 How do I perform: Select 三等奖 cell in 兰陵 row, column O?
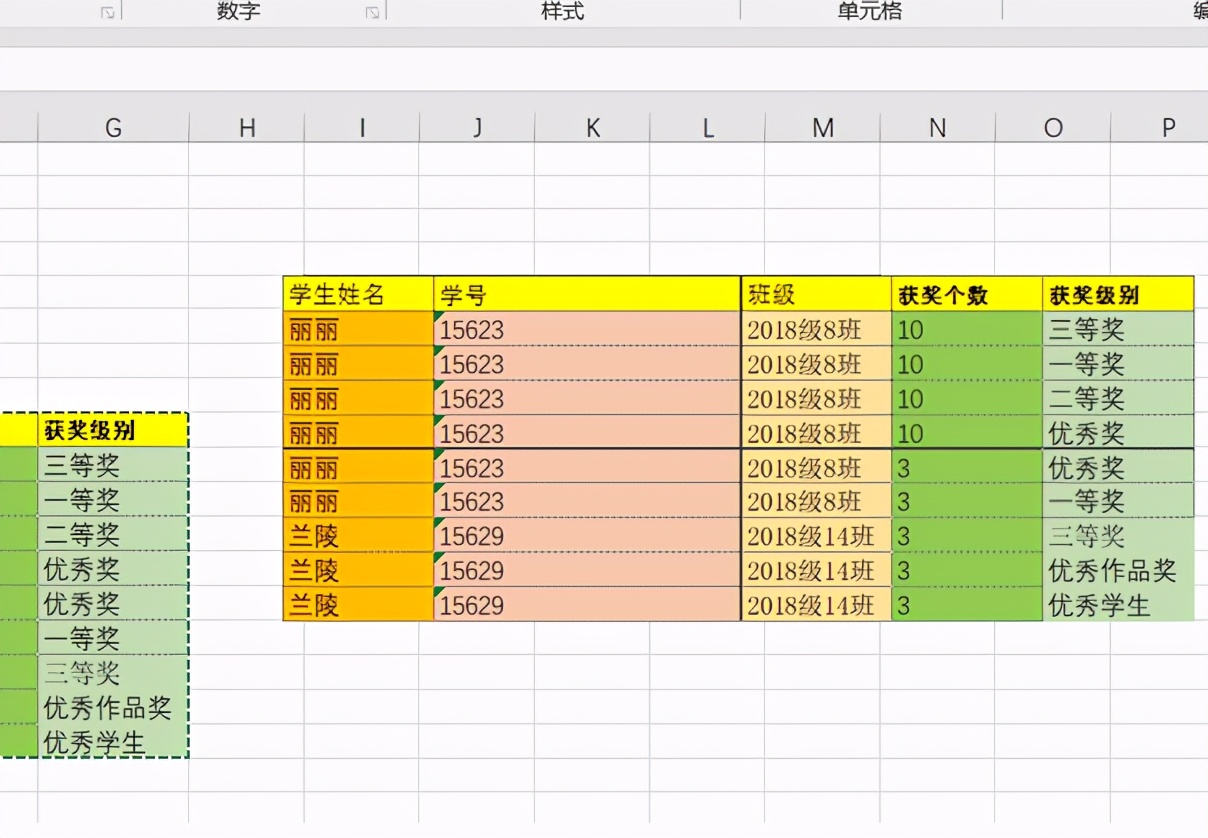pyautogui.click(x=1118, y=535)
